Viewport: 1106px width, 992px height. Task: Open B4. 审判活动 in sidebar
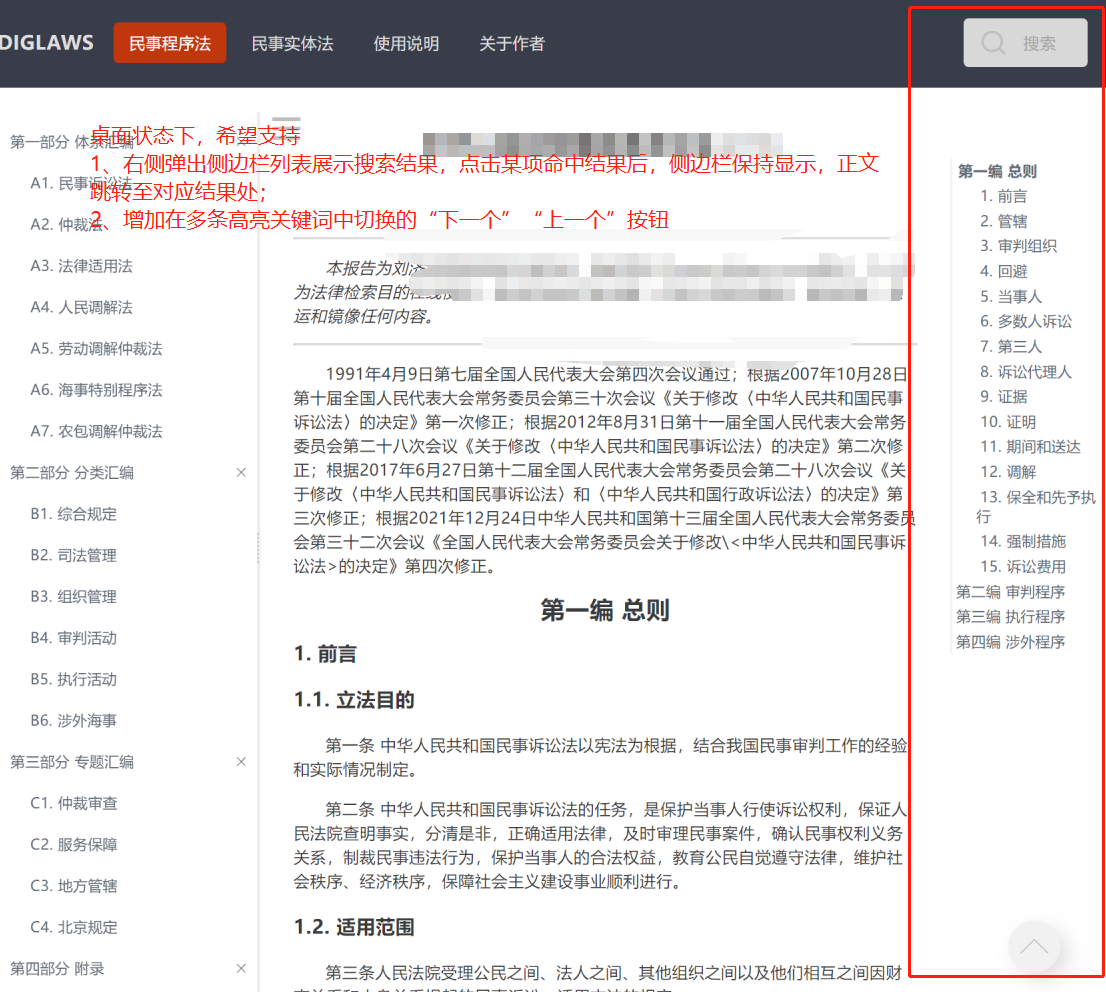coord(73,638)
